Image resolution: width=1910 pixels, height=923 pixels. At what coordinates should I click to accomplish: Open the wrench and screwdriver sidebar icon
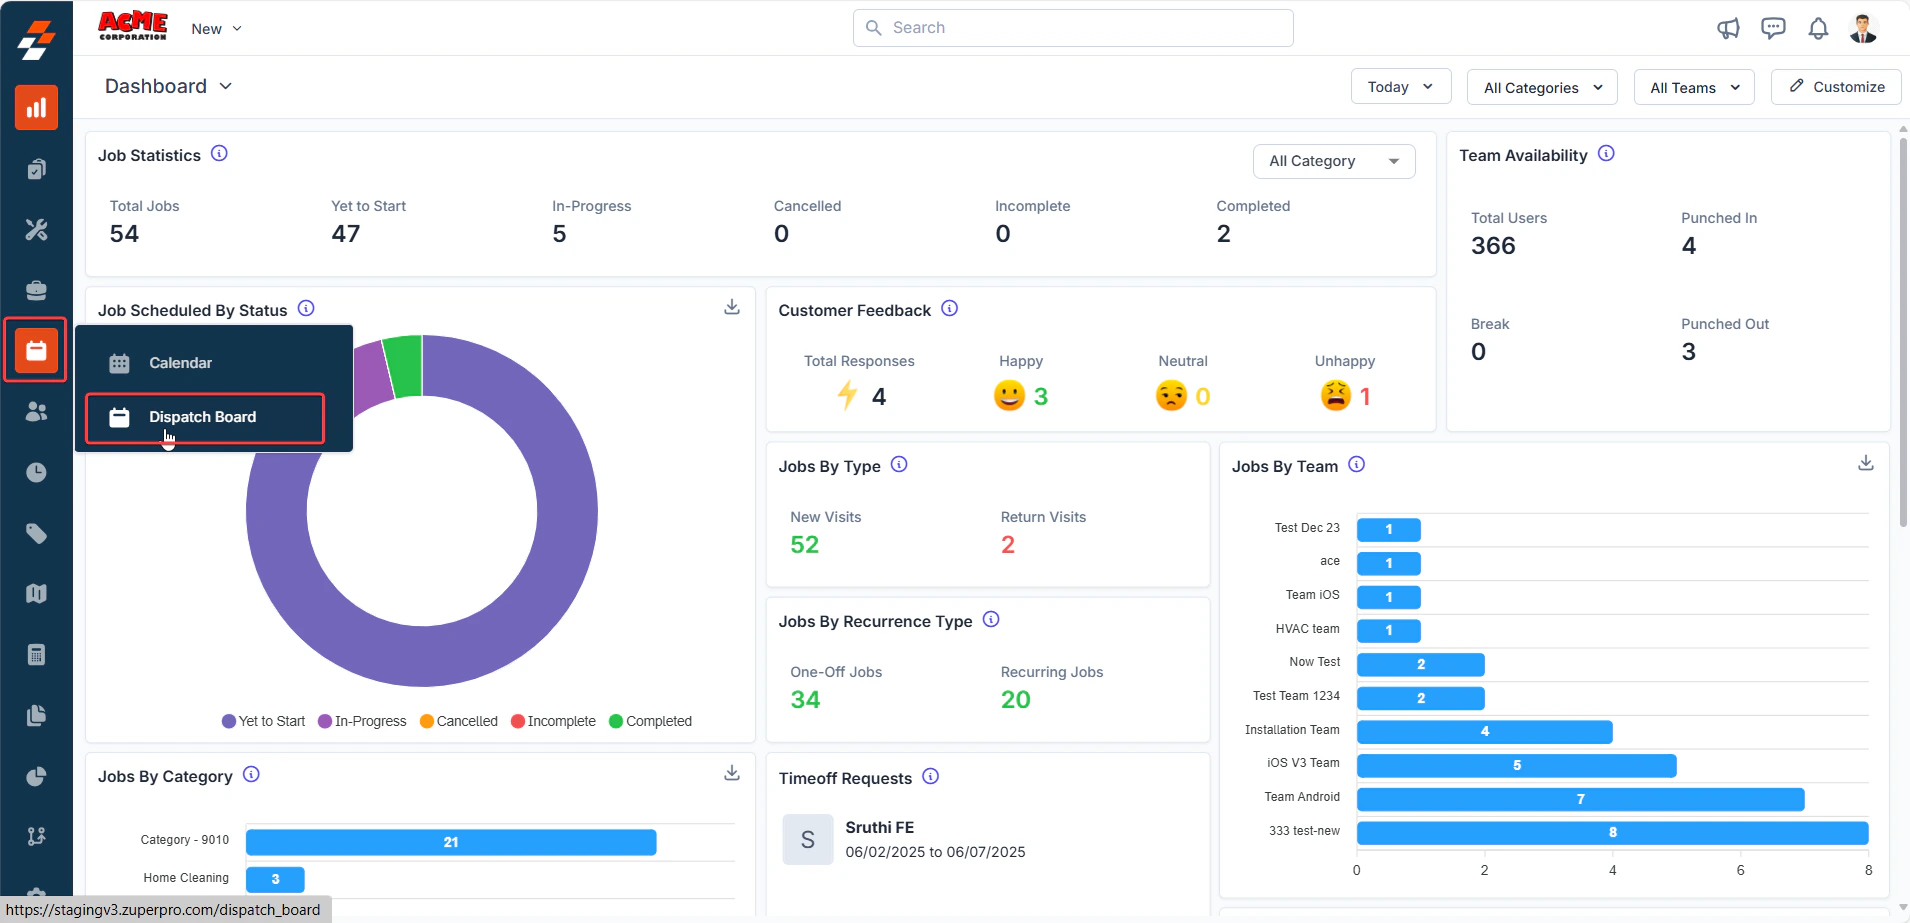(x=36, y=229)
